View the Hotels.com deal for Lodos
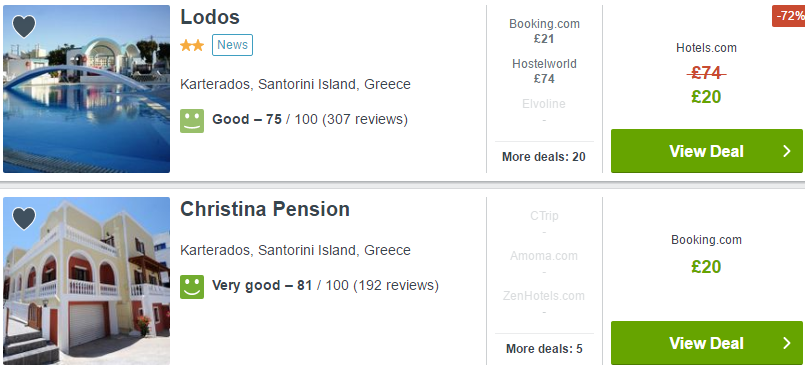The image size is (805, 370). point(706,151)
